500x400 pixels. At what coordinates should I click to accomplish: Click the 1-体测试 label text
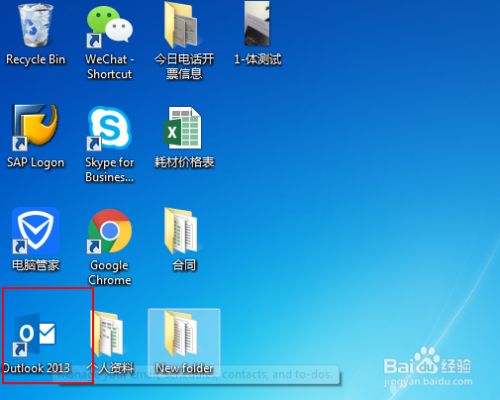pos(258,60)
